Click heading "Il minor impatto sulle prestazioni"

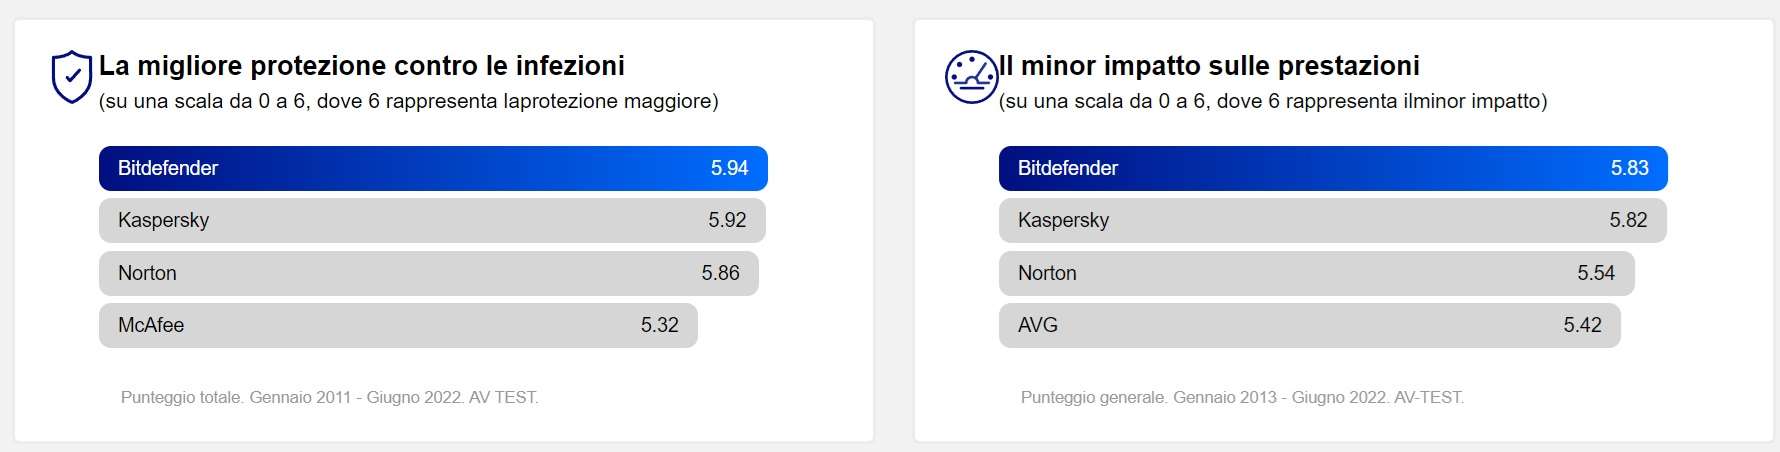(x=1209, y=66)
